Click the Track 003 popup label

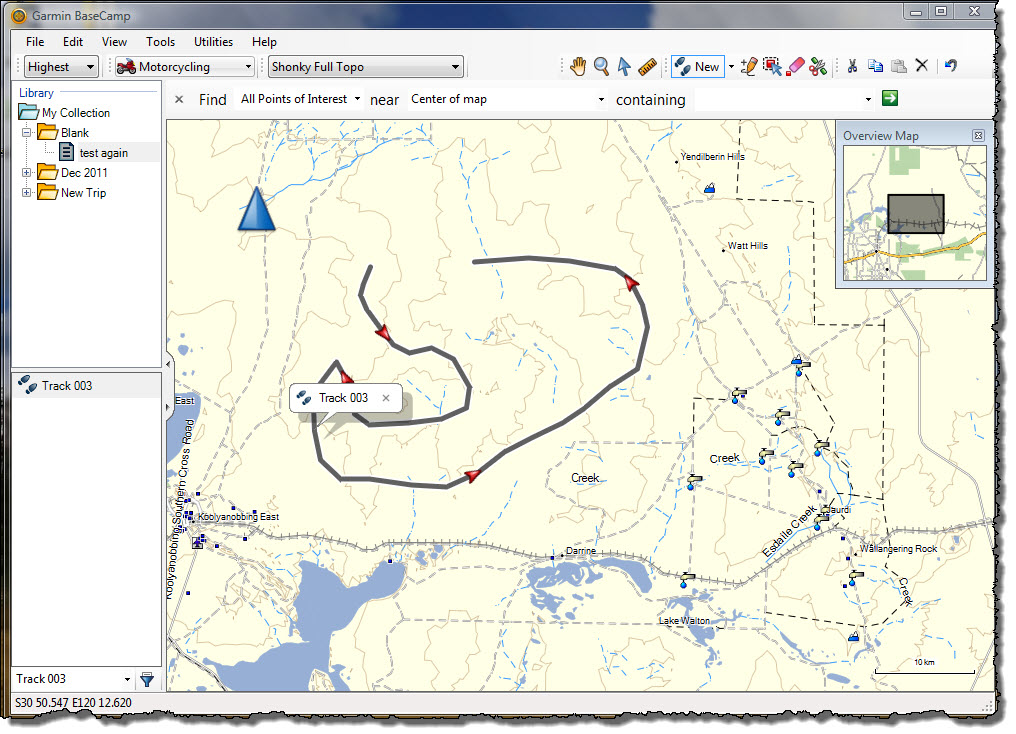coord(343,398)
